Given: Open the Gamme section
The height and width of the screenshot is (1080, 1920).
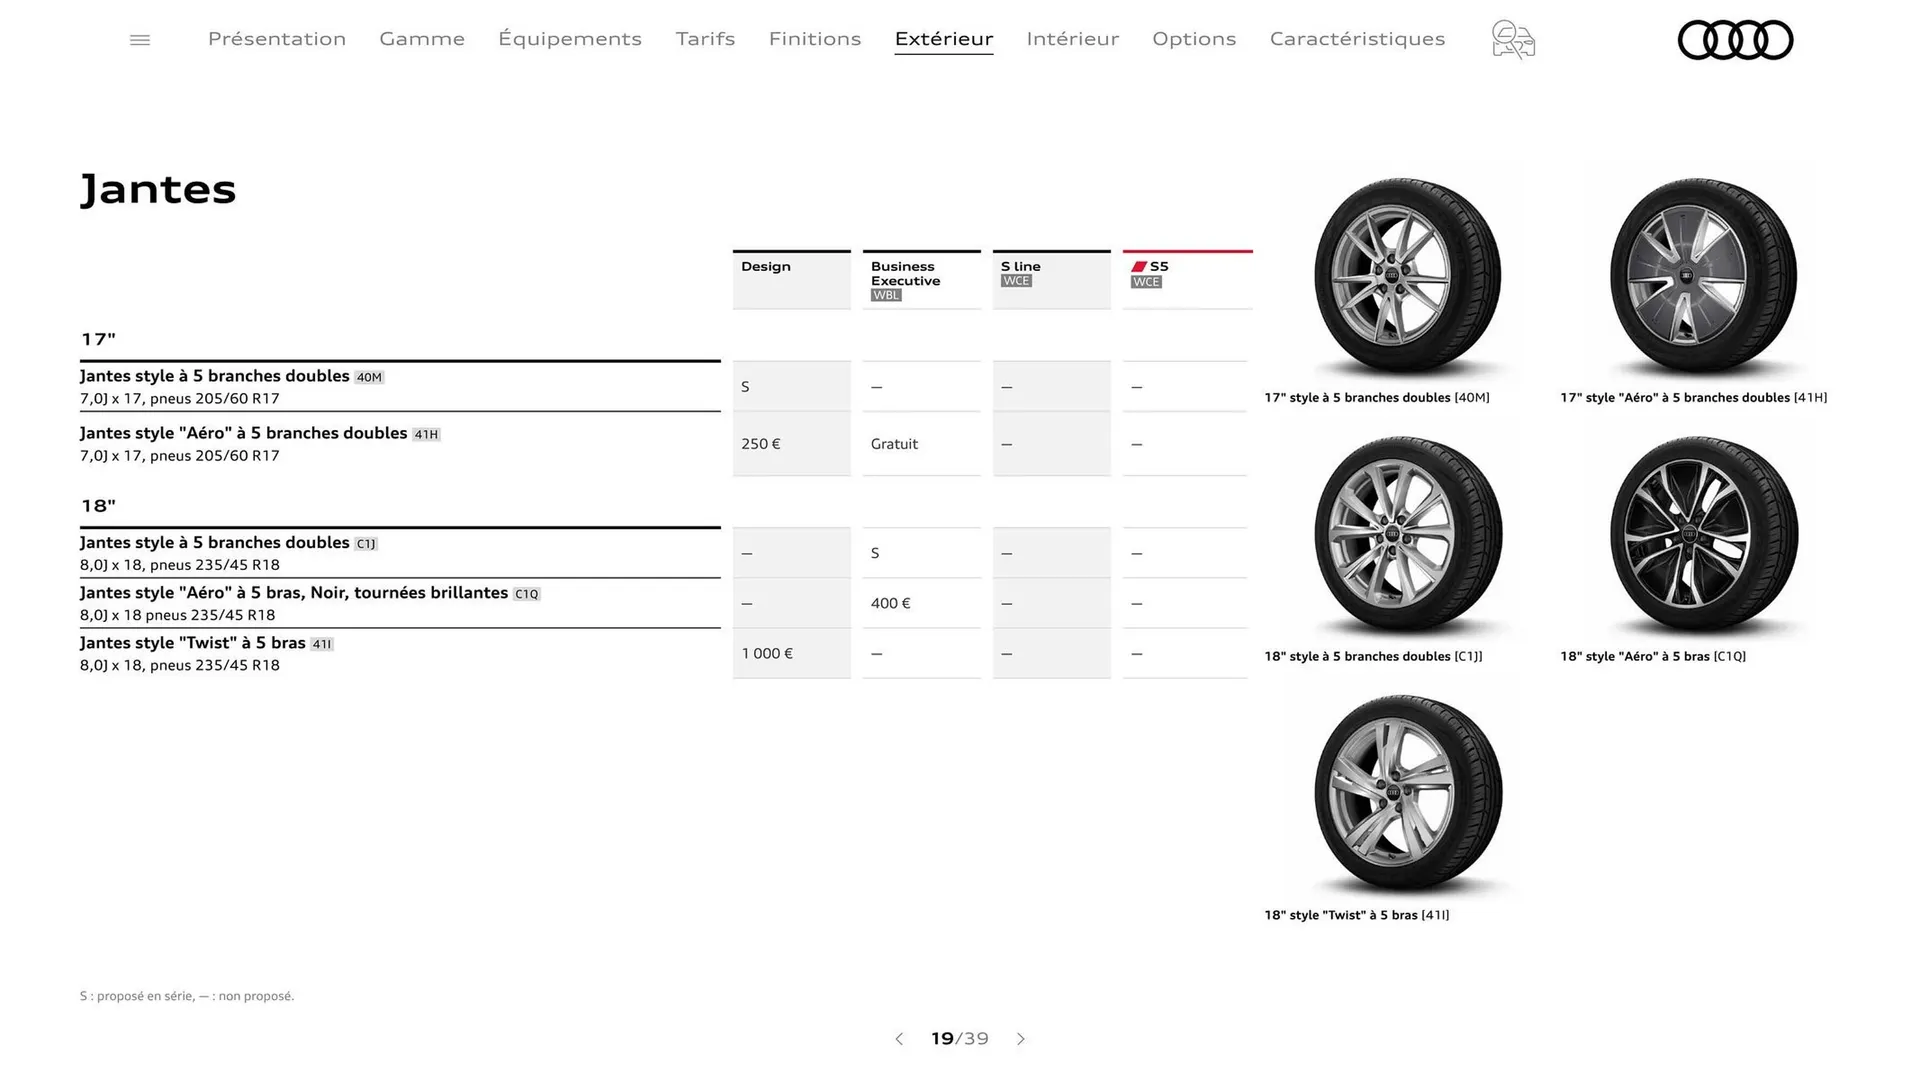Looking at the screenshot, I should [421, 39].
